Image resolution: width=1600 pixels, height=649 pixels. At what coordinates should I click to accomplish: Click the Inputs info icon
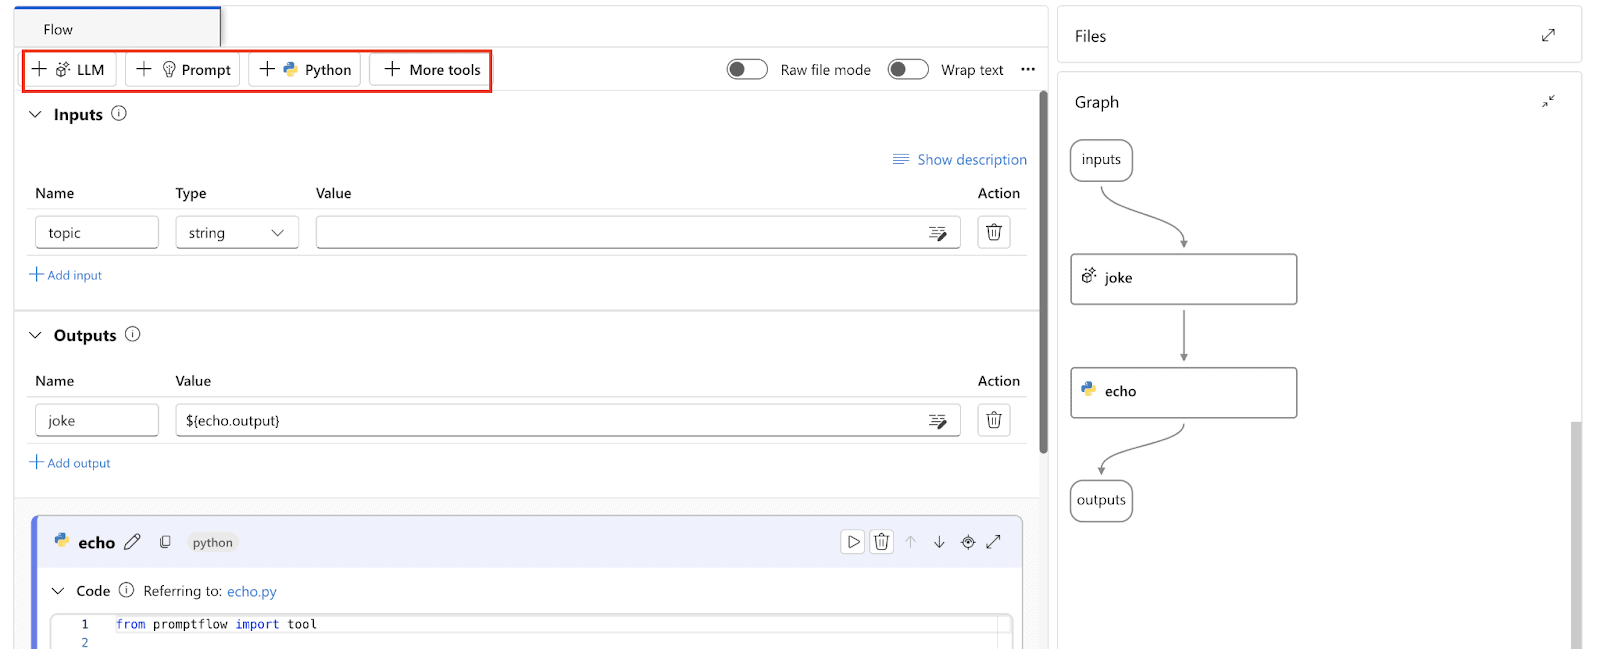click(x=119, y=113)
